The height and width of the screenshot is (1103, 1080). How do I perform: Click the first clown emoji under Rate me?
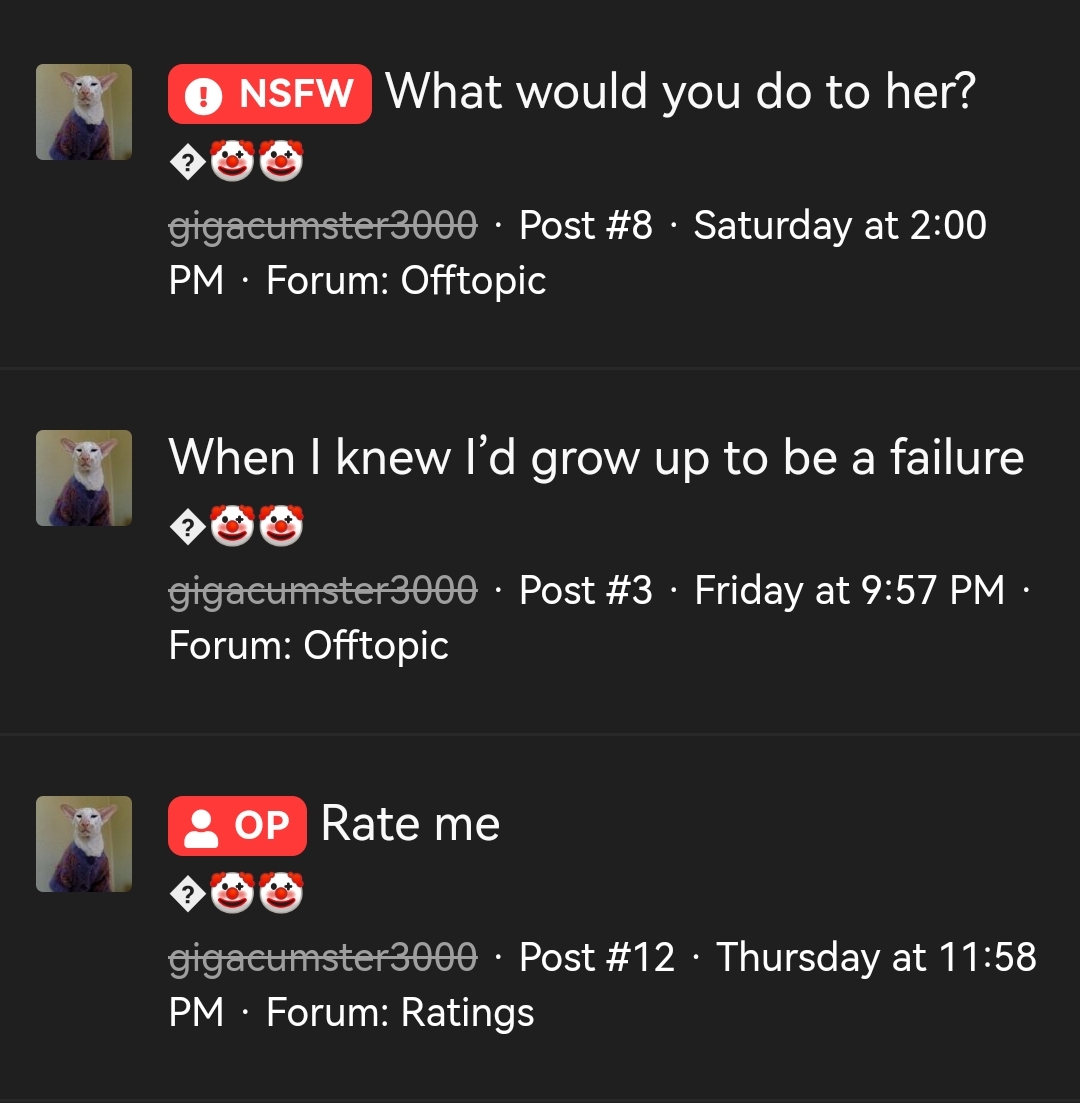pyautogui.click(x=232, y=894)
